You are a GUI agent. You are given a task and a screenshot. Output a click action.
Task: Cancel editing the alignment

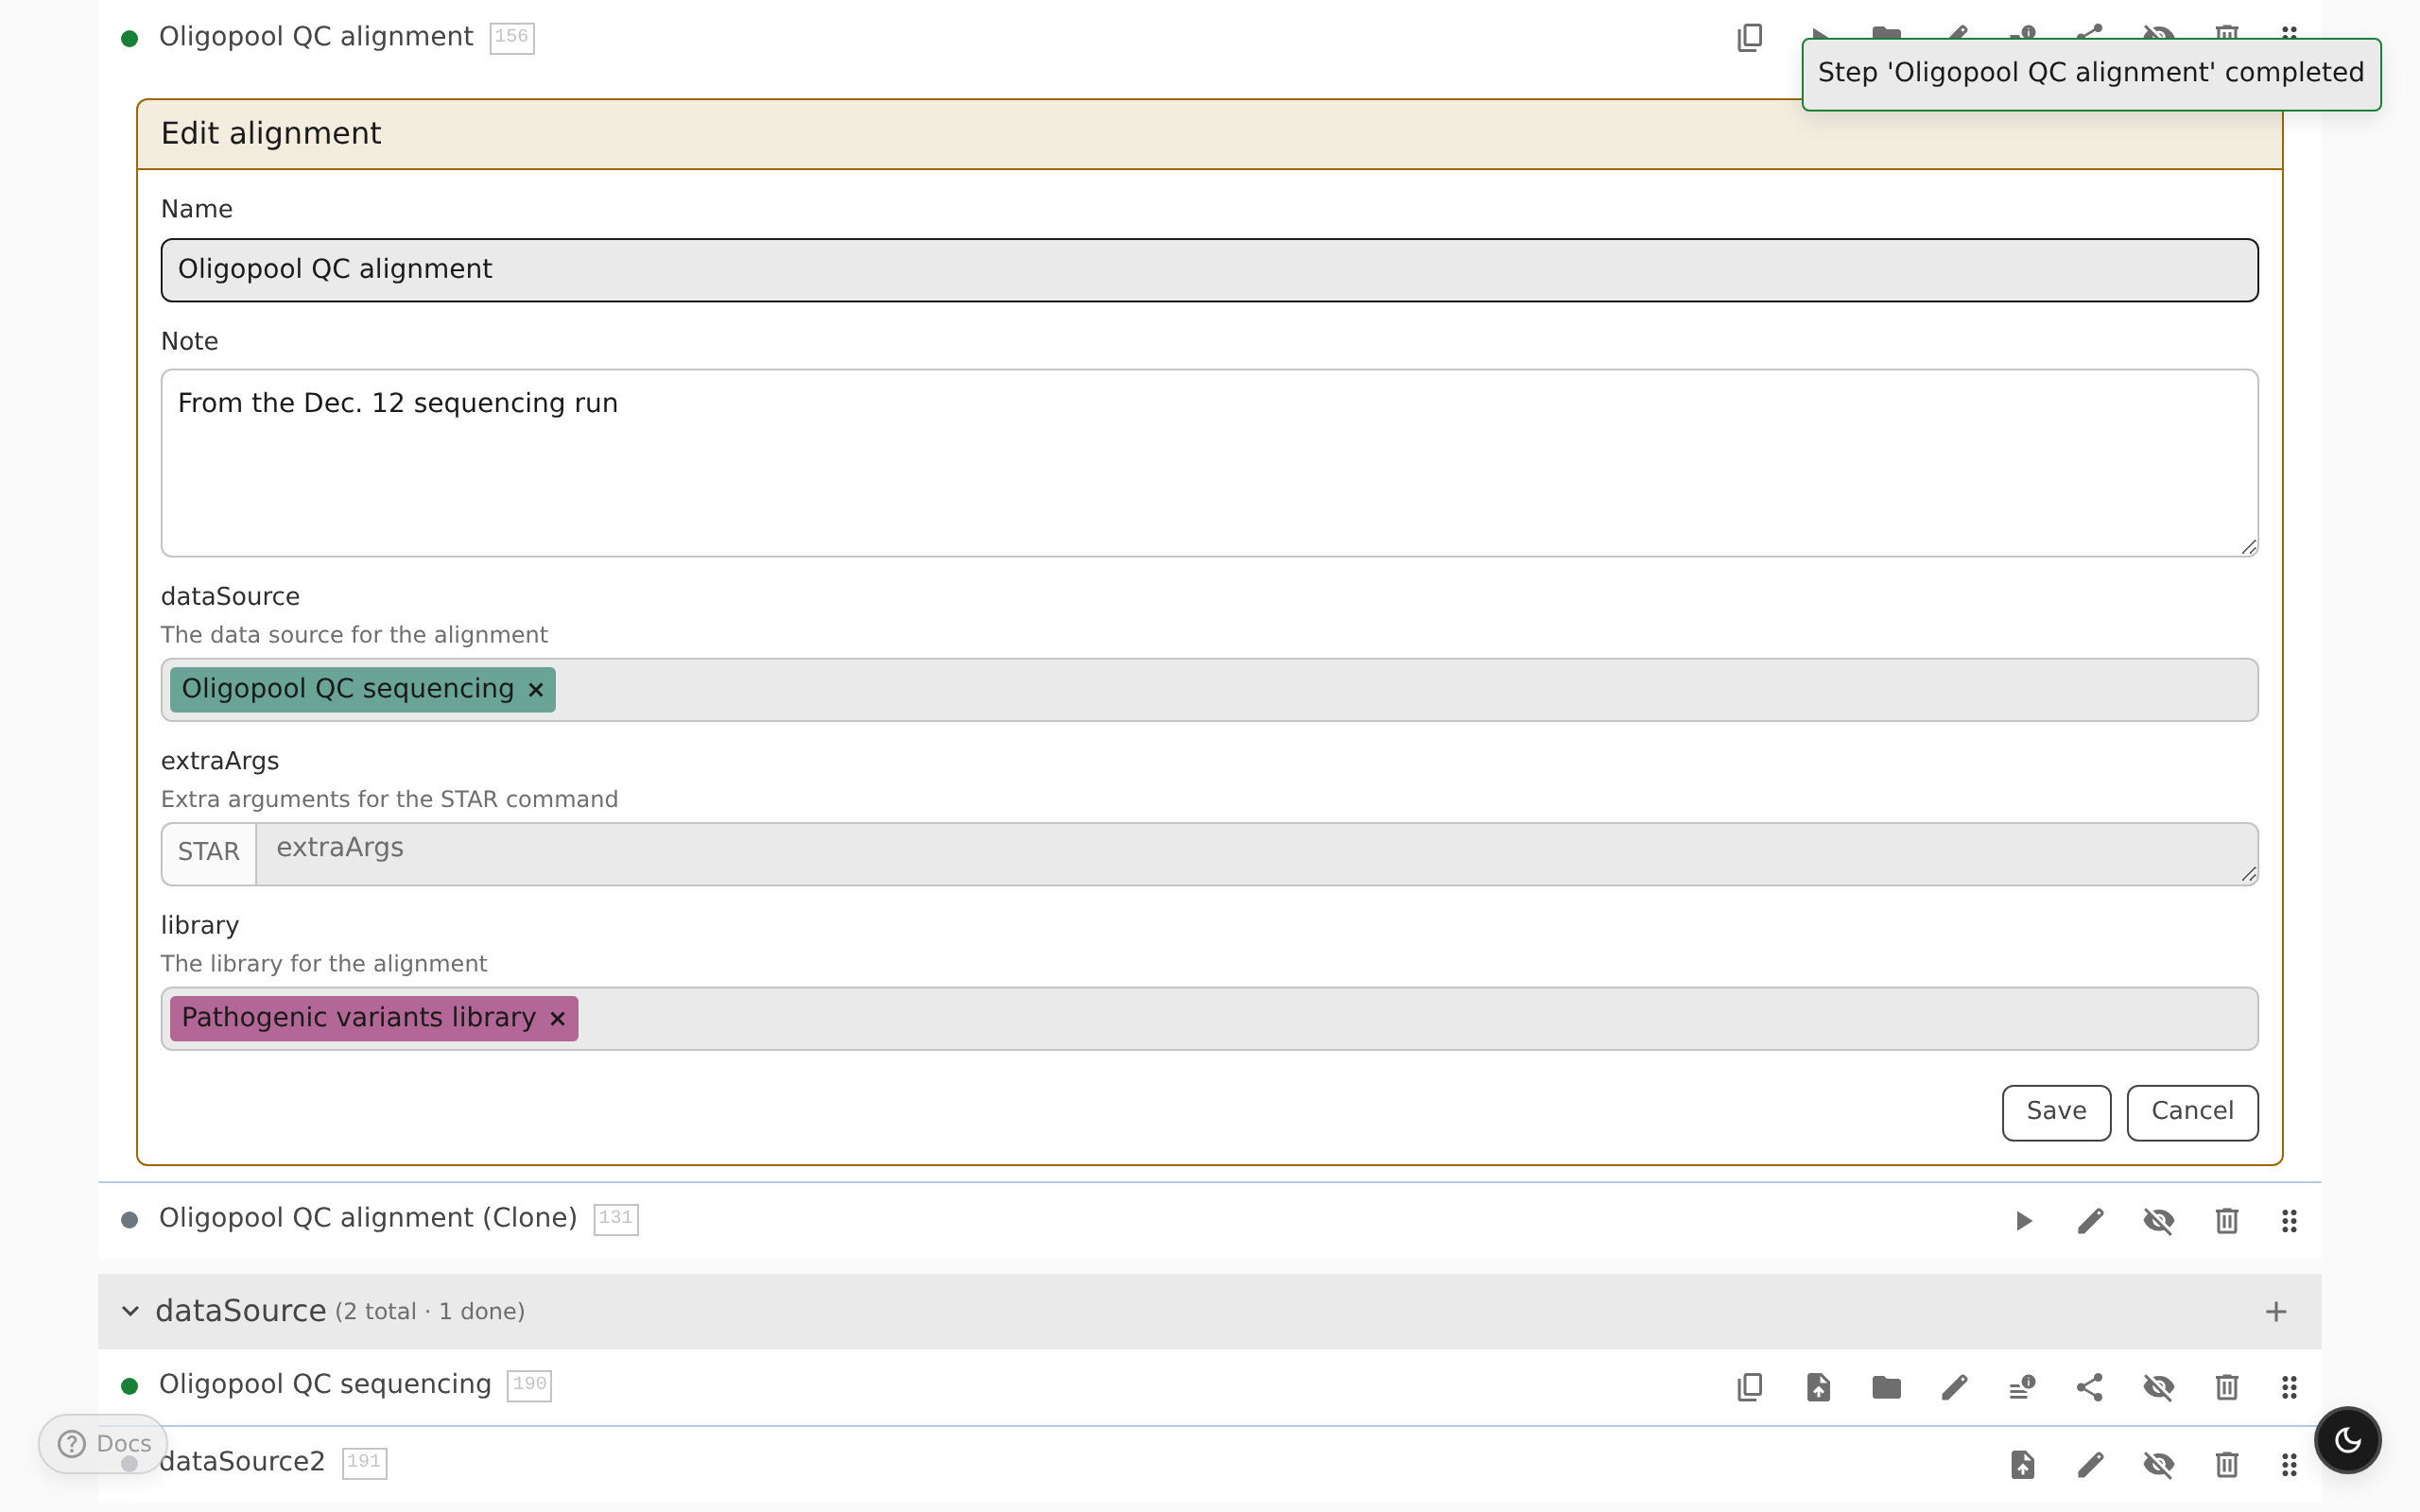pyautogui.click(x=2192, y=1112)
